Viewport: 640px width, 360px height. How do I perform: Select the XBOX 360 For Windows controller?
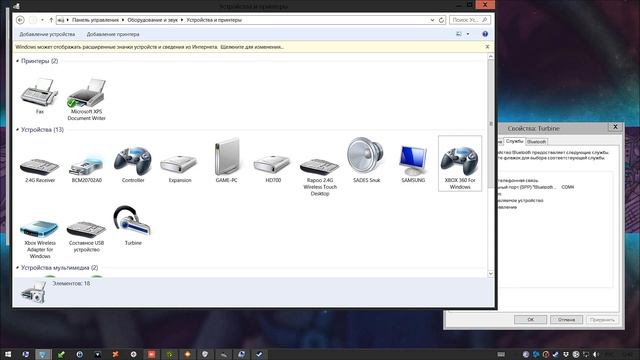coord(460,163)
